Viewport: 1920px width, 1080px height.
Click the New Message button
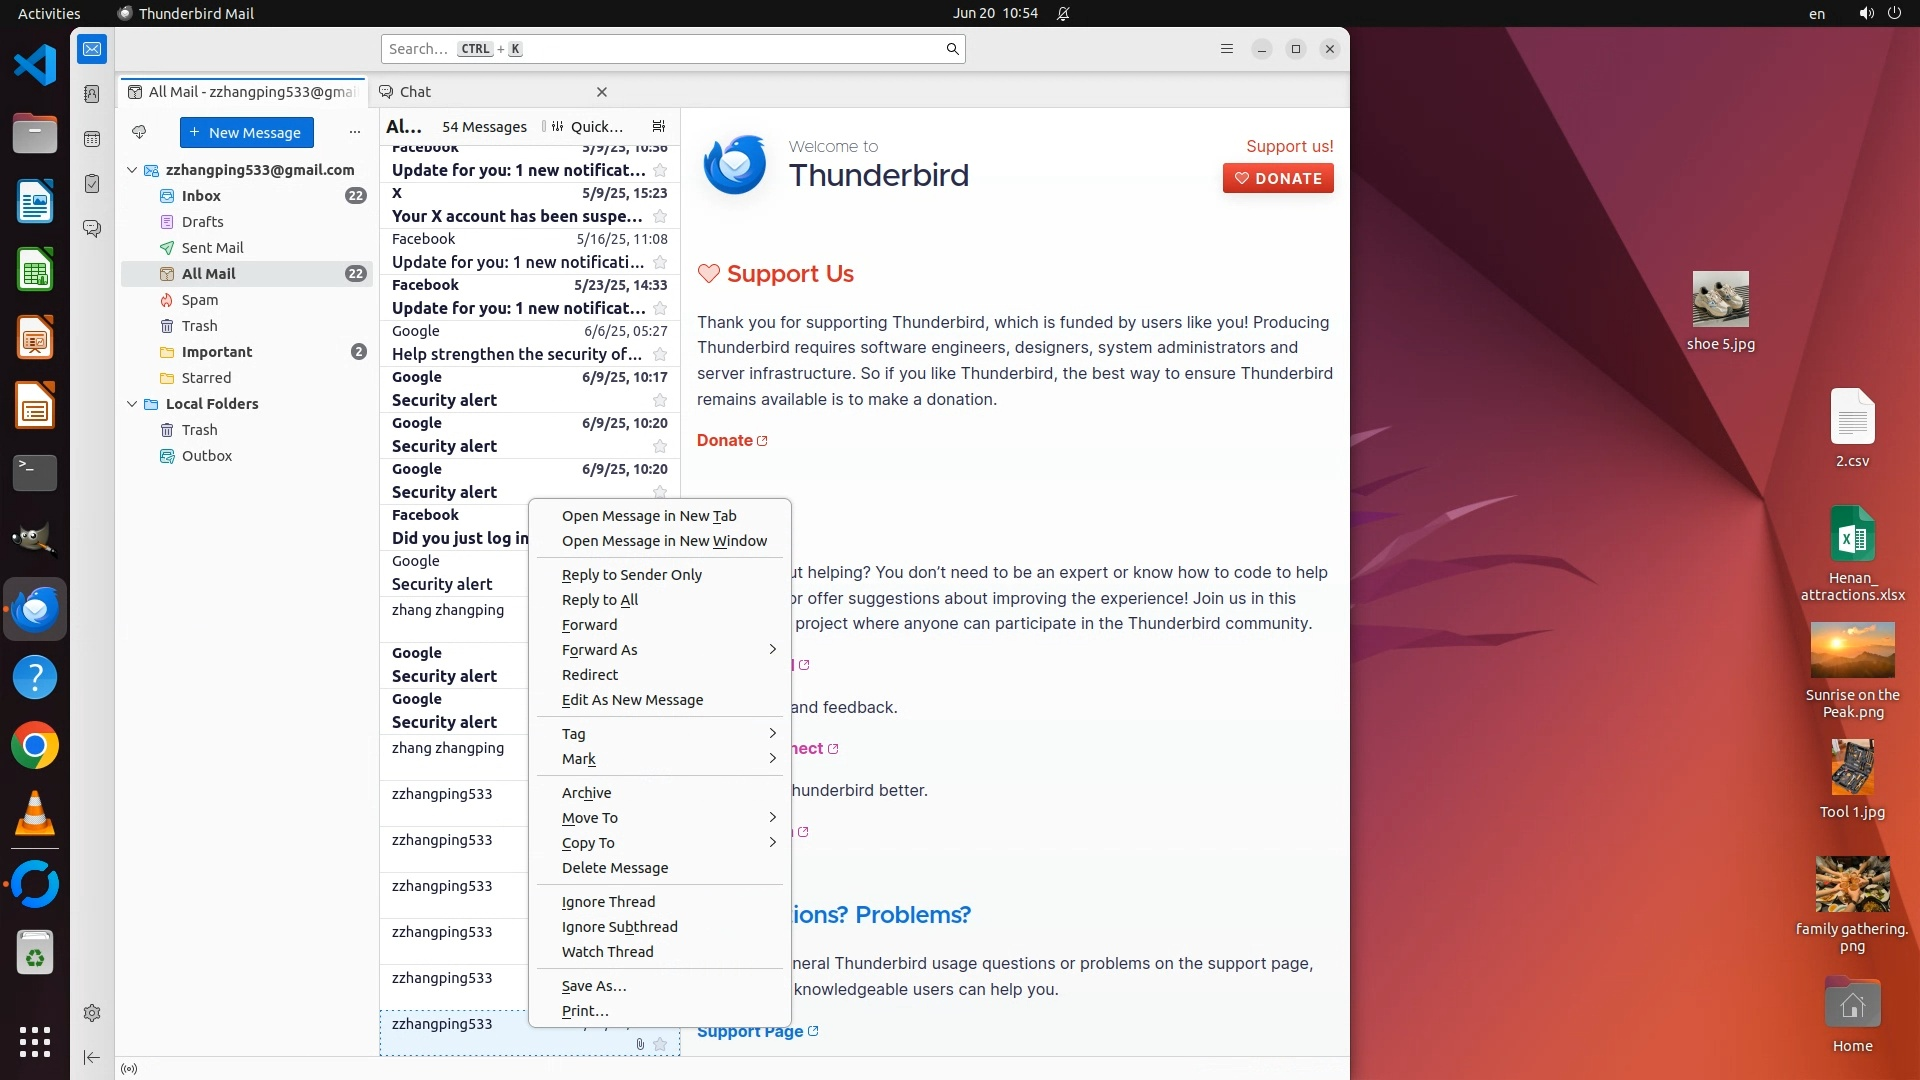[x=247, y=132]
